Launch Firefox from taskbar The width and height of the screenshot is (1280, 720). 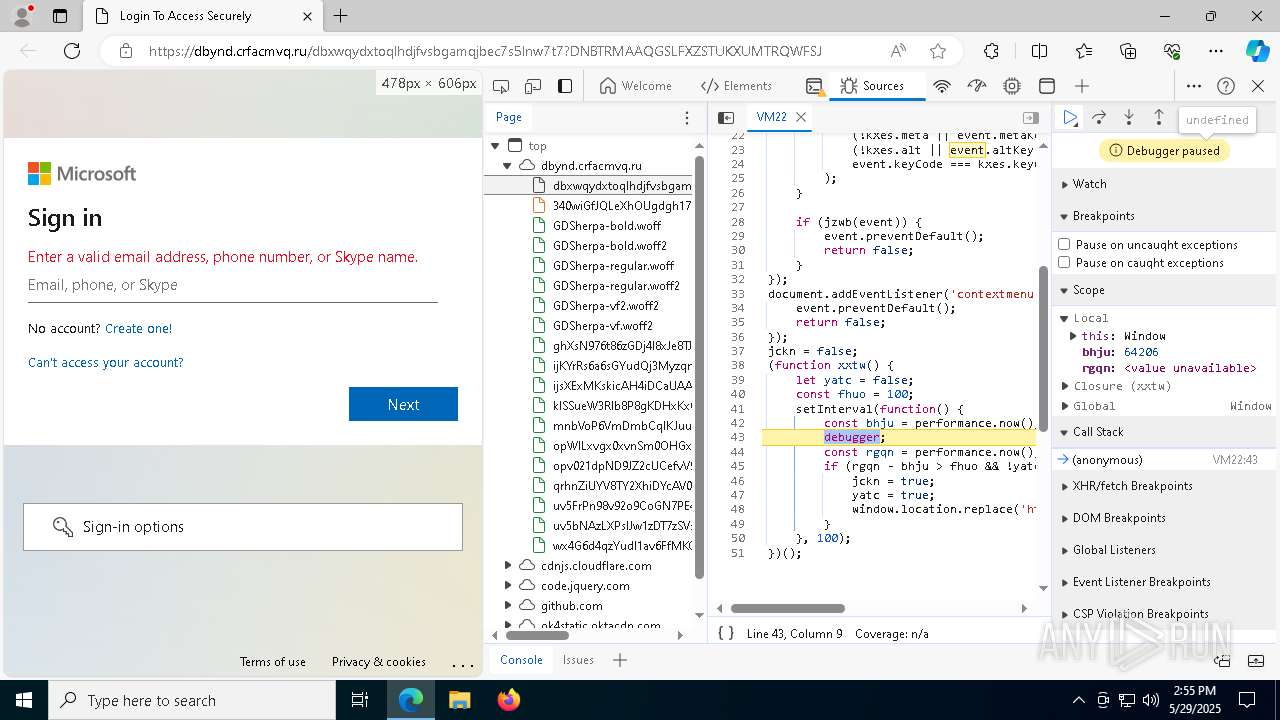click(508, 700)
